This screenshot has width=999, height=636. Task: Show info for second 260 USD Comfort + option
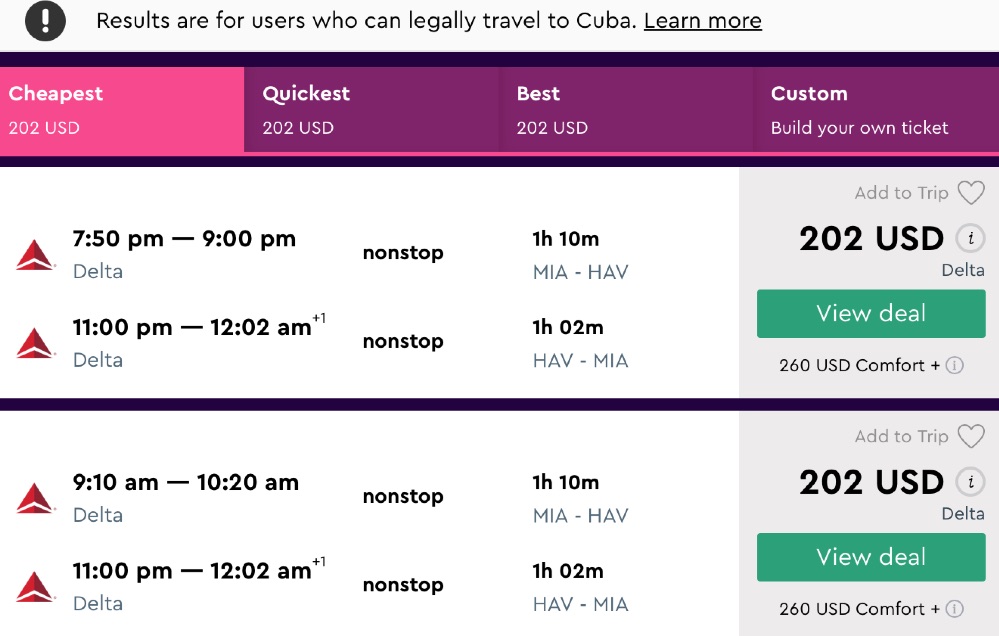coord(955,609)
